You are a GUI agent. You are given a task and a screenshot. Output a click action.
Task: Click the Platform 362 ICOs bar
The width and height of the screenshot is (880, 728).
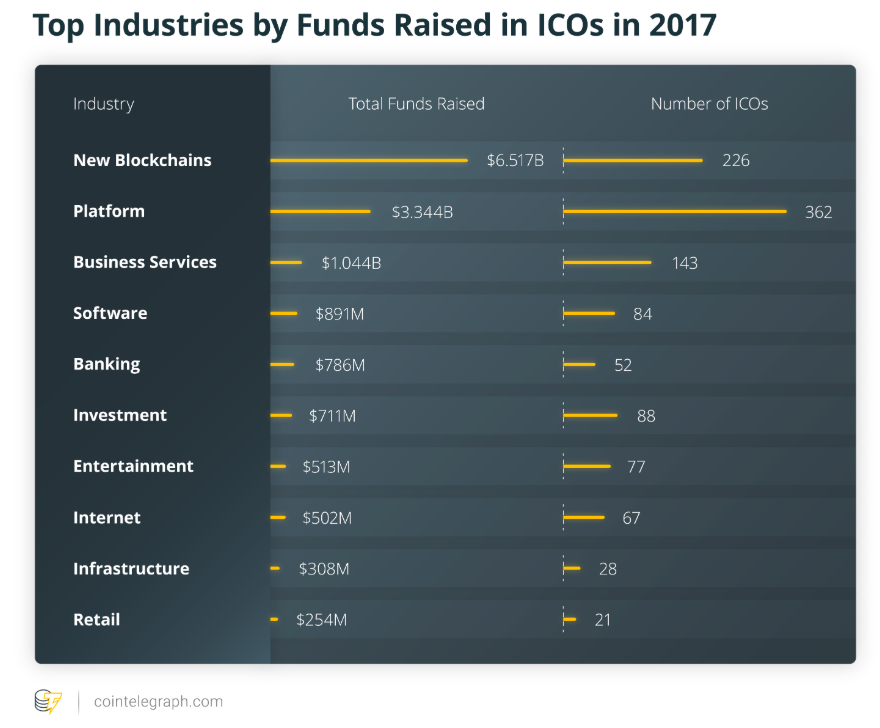[675, 211]
